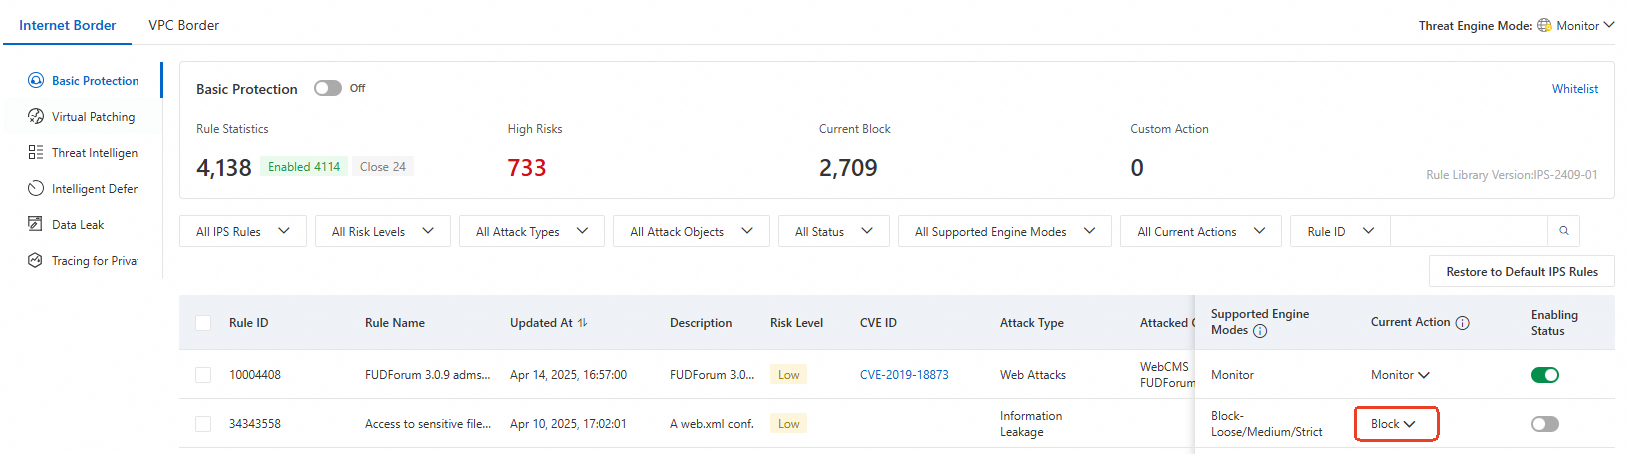Viewport: 1628px width, 454px height.
Task: Open the Rule ID search-type dropdown
Action: click(x=1340, y=231)
